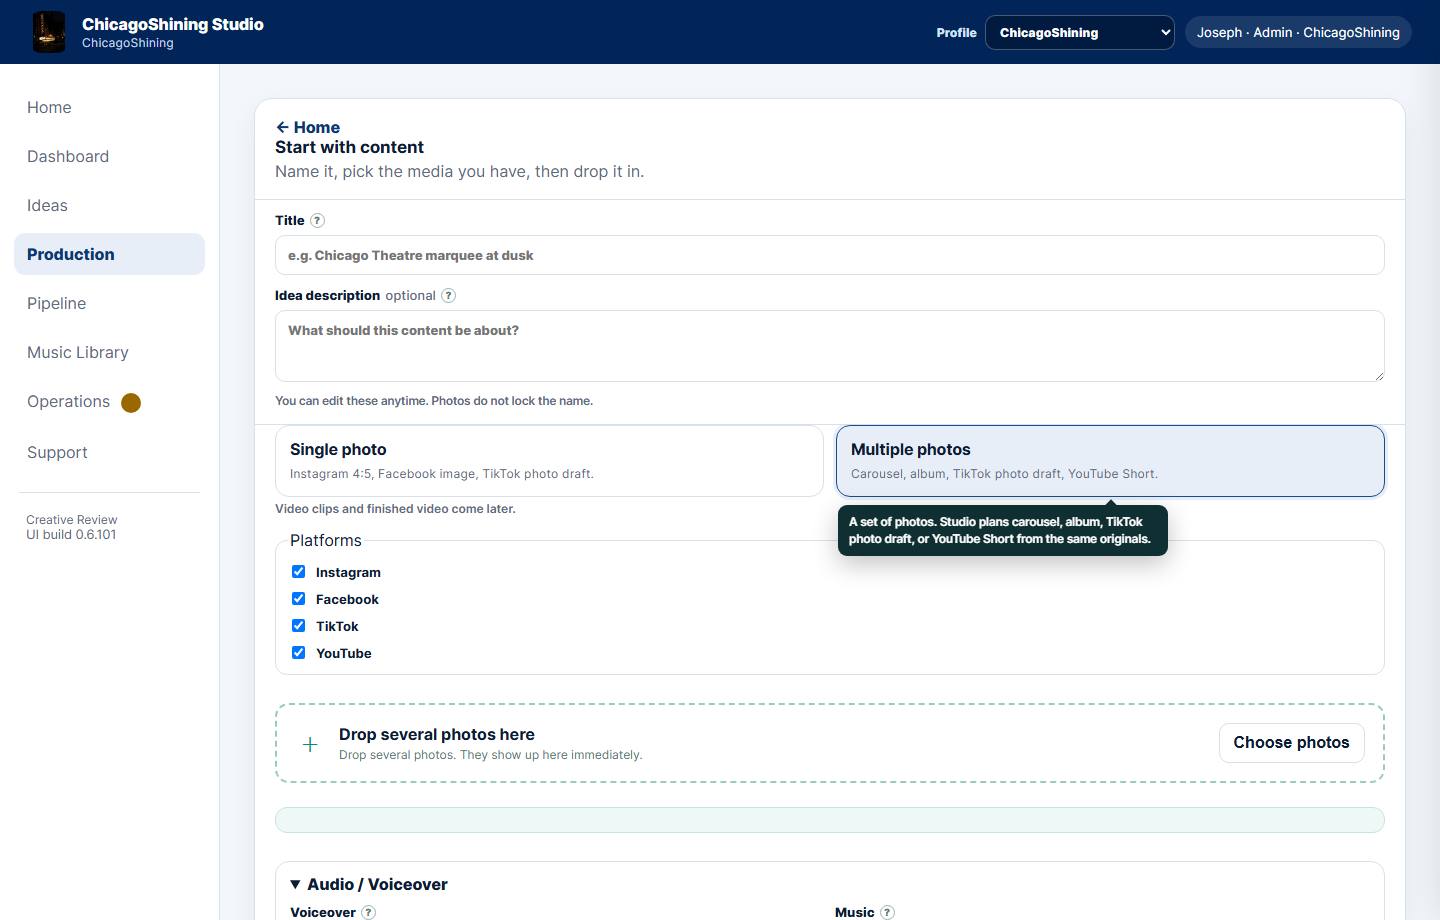The height and width of the screenshot is (920, 1440).
Task: Open the Idea description help icon
Action: (448, 295)
